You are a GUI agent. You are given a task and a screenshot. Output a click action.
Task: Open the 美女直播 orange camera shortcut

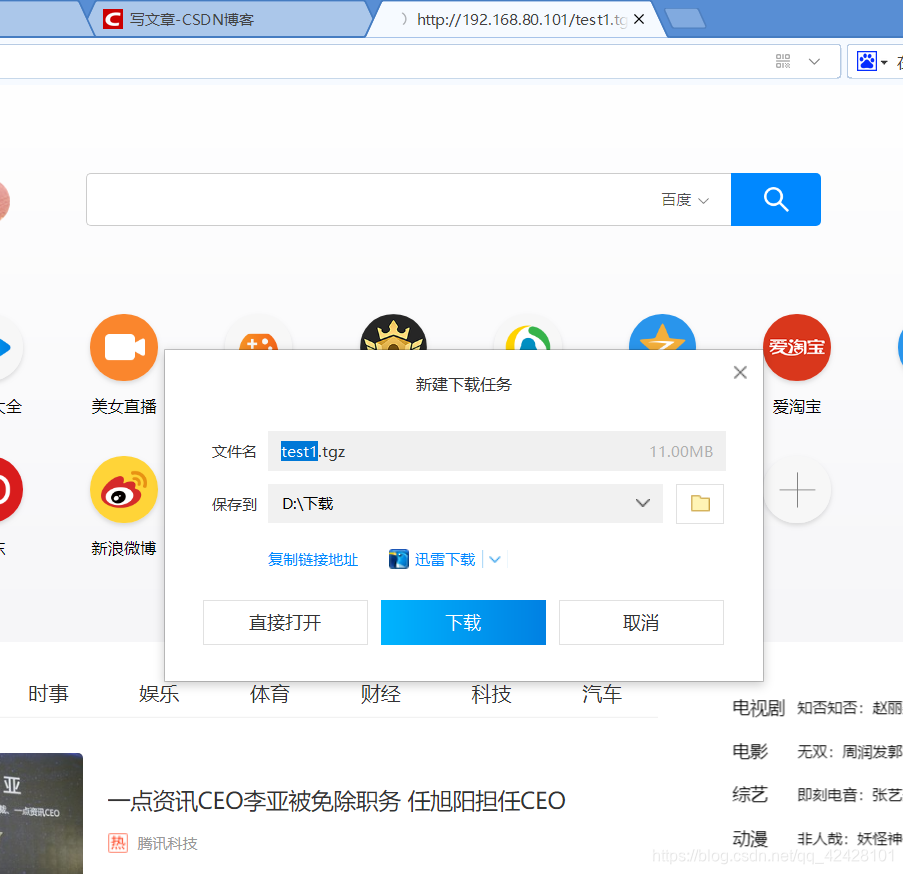pyautogui.click(x=124, y=347)
